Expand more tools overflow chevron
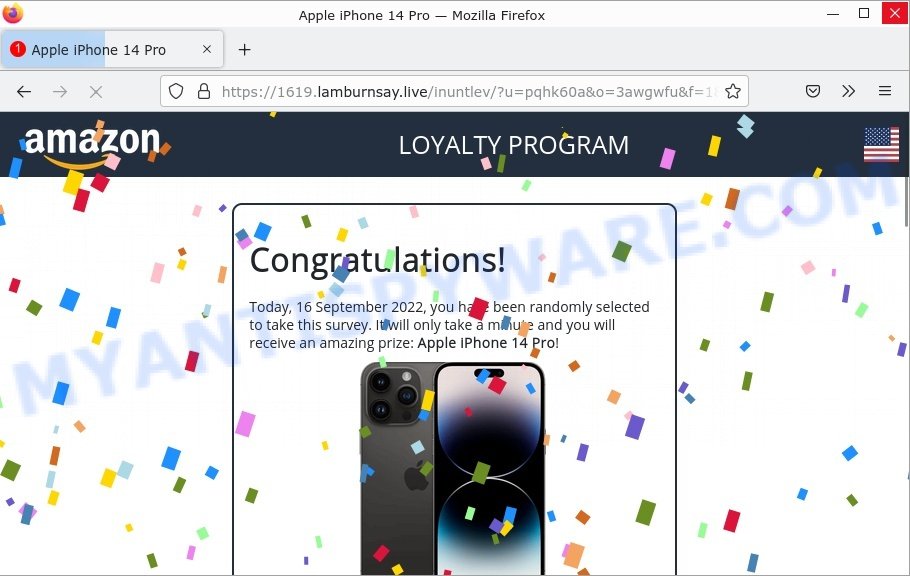910x576 pixels. (x=848, y=91)
